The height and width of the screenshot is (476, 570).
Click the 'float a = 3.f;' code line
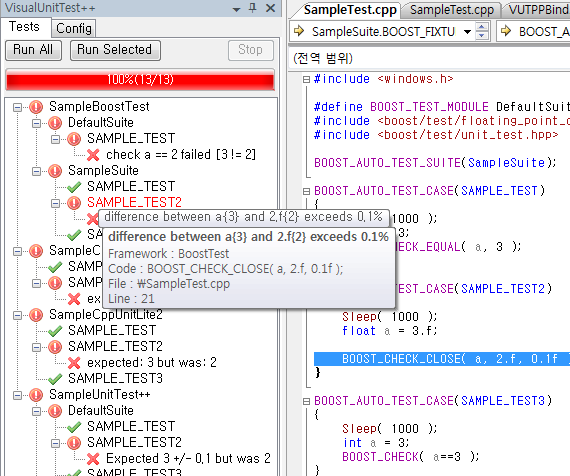(x=389, y=331)
